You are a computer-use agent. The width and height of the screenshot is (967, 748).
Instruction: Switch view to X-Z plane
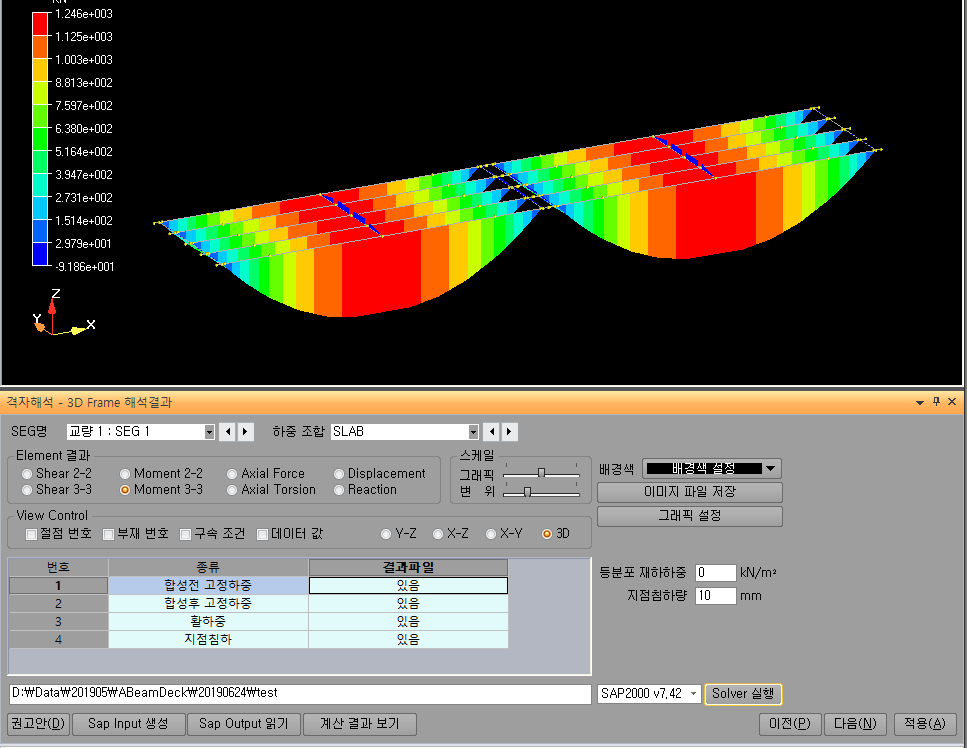pyautogui.click(x=438, y=534)
